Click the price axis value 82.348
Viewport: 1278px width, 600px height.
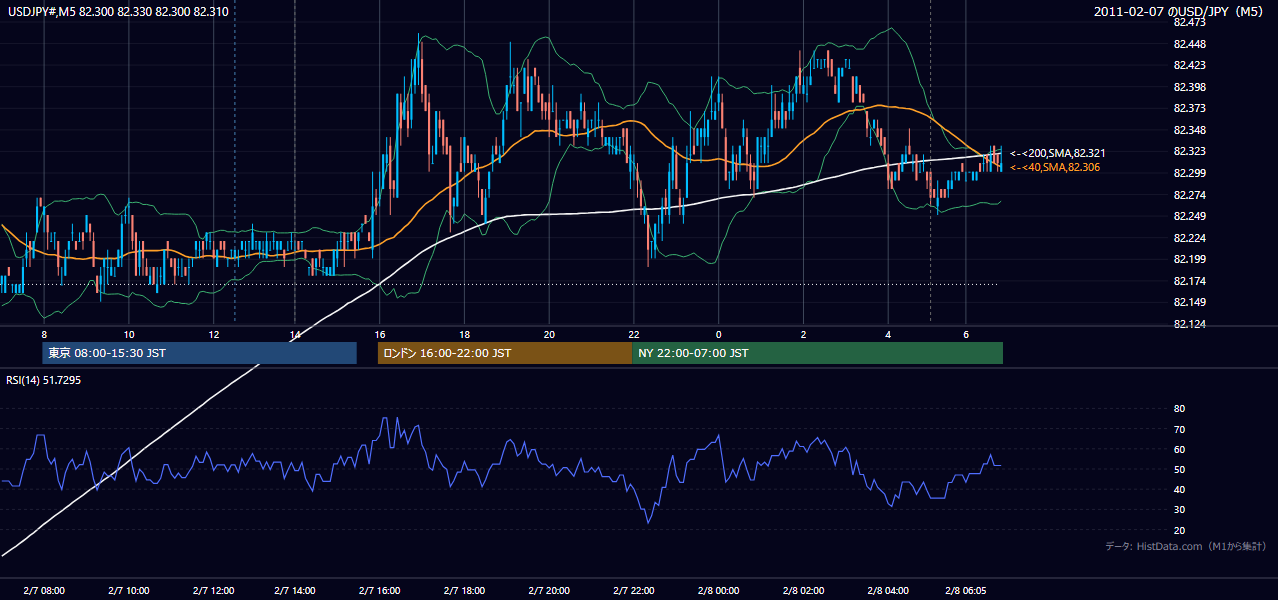pyautogui.click(x=1189, y=130)
